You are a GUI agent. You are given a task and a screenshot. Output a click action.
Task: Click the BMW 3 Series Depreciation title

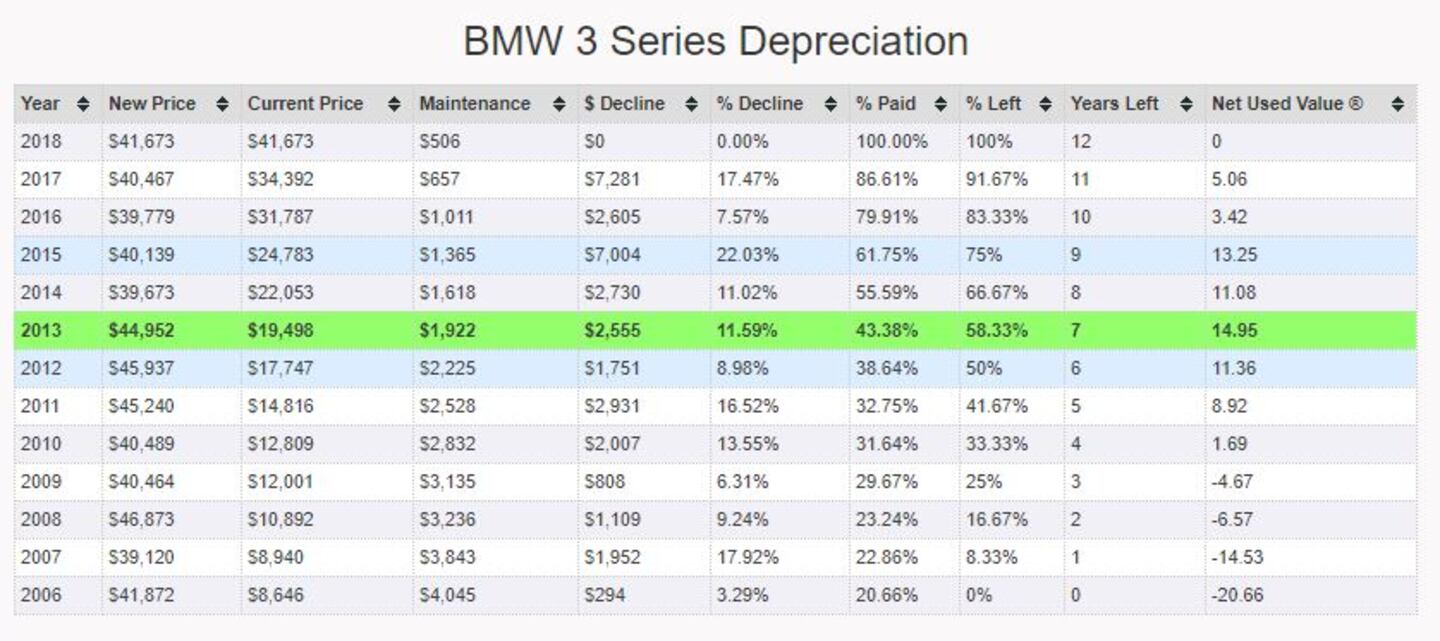pyautogui.click(x=716, y=42)
